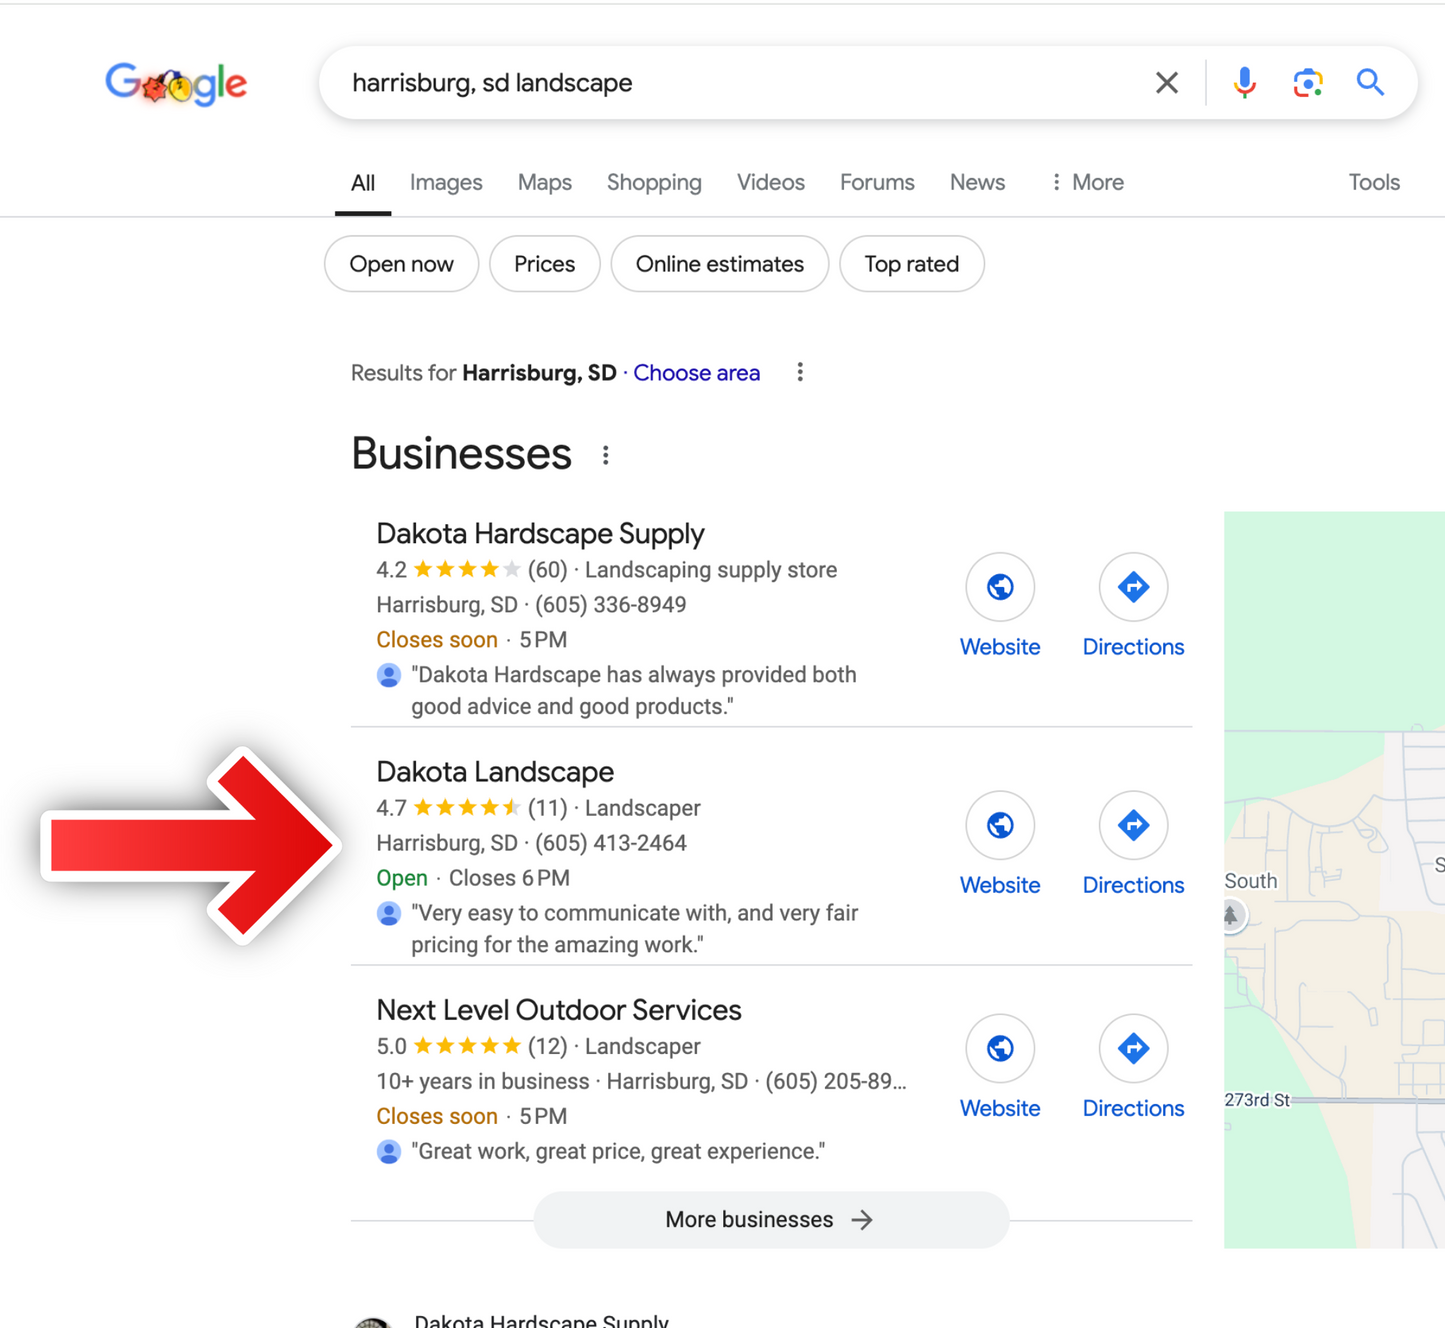
Task: Open three-dot menu beside Businesses heading
Action: tap(605, 456)
